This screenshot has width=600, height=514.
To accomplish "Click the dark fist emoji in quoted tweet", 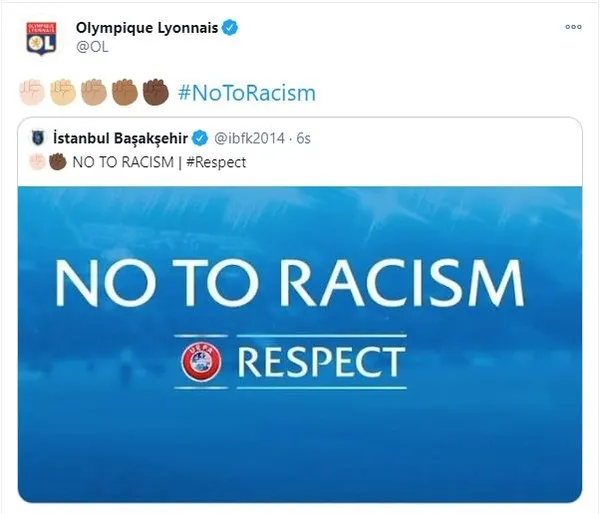I will point(58,162).
